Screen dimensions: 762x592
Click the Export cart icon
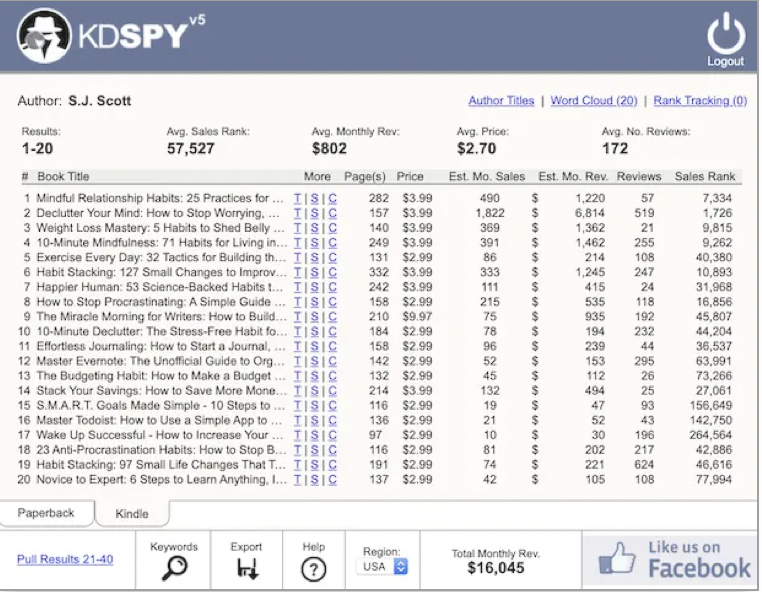point(247,568)
